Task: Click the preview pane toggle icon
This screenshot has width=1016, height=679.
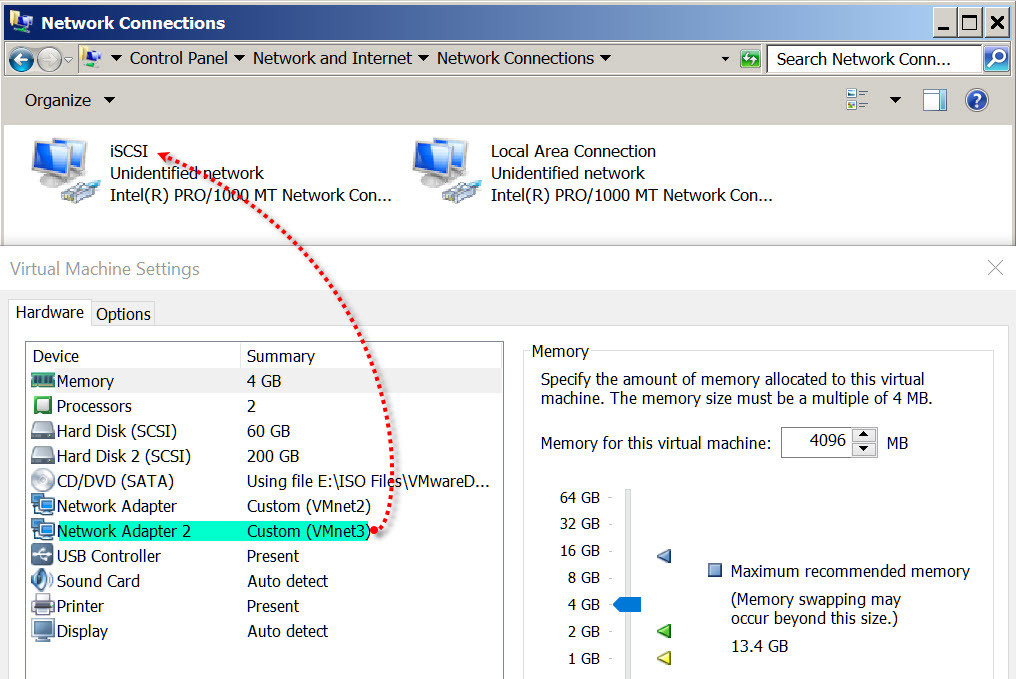Action: 935,100
